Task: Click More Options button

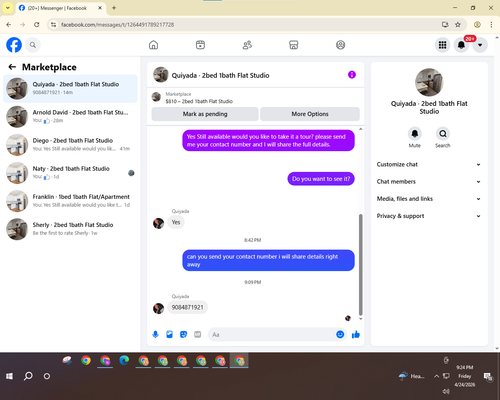Action: coord(310,114)
